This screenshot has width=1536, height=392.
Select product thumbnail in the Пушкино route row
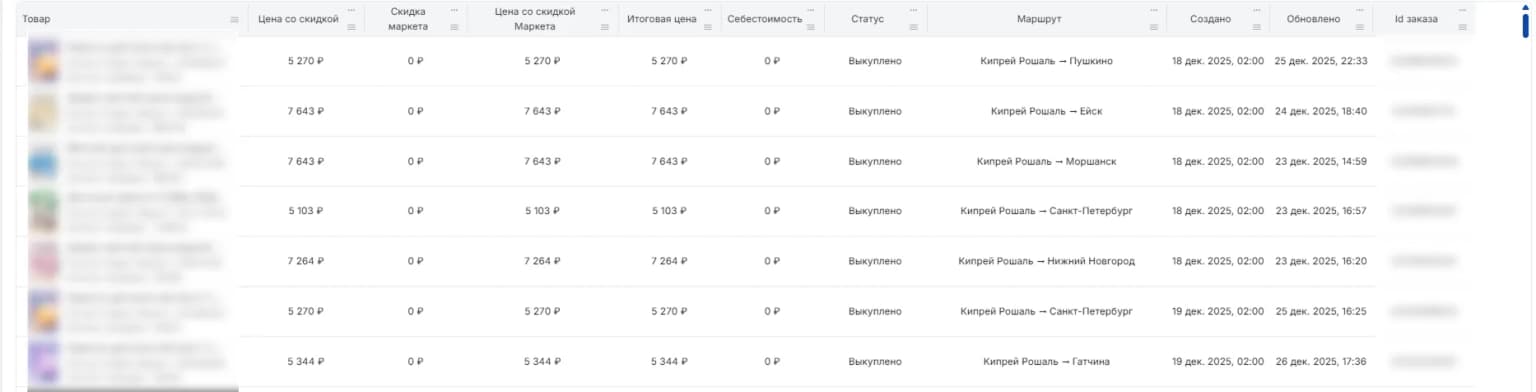tap(44, 61)
